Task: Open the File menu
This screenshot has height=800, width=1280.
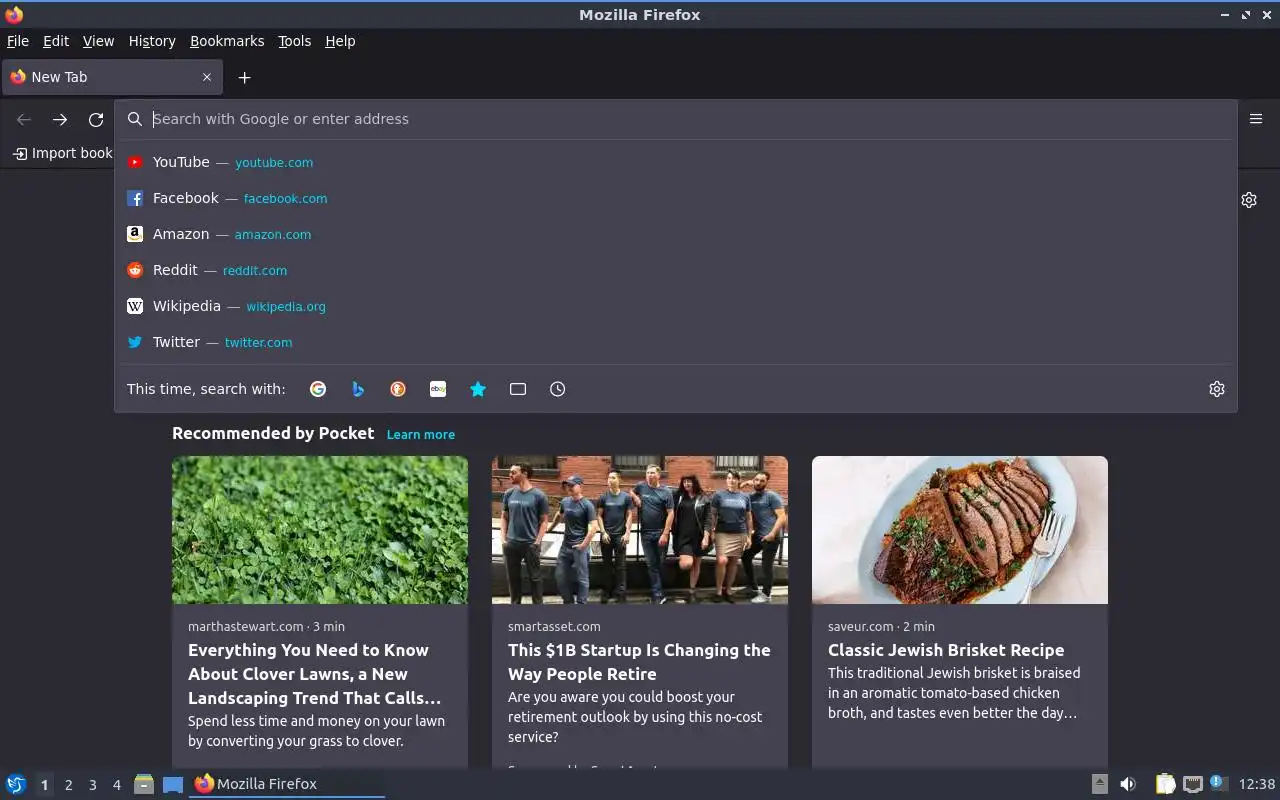Action: pos(18,41)
